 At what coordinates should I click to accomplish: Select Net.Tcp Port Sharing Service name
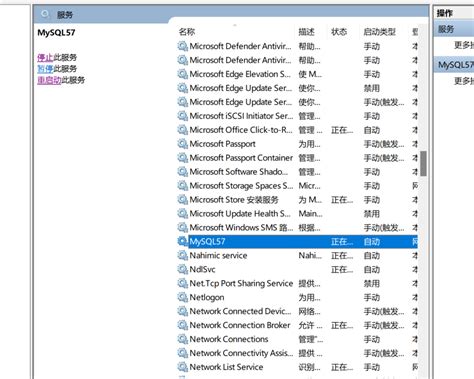(x=241, y=283)
